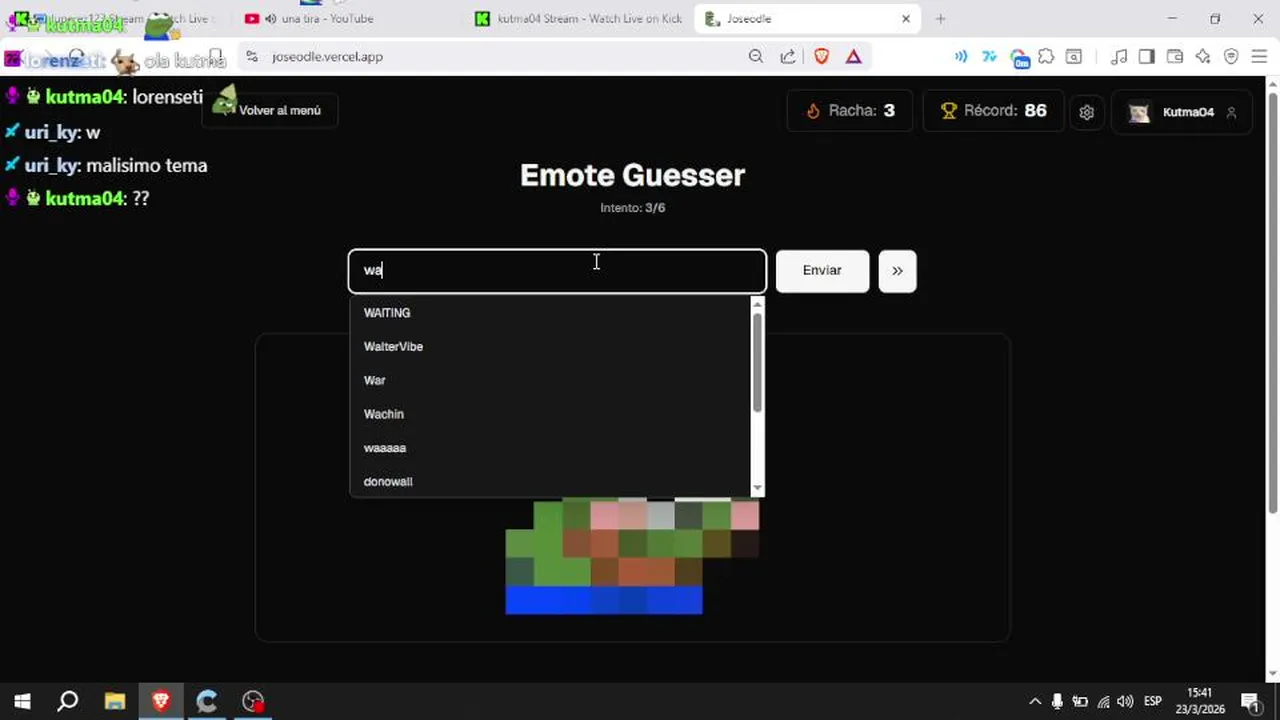Click the pixelated emote image

632,556
